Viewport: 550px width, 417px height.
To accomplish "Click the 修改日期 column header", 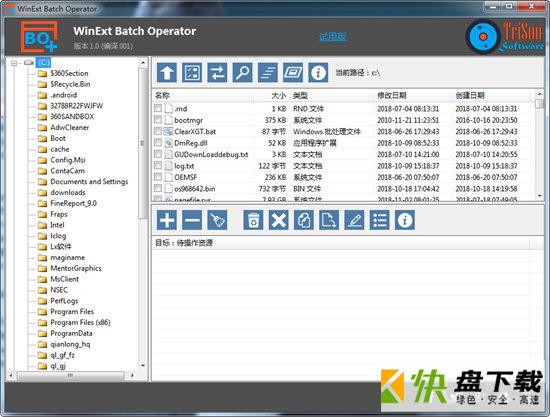I will click(392, 95).
